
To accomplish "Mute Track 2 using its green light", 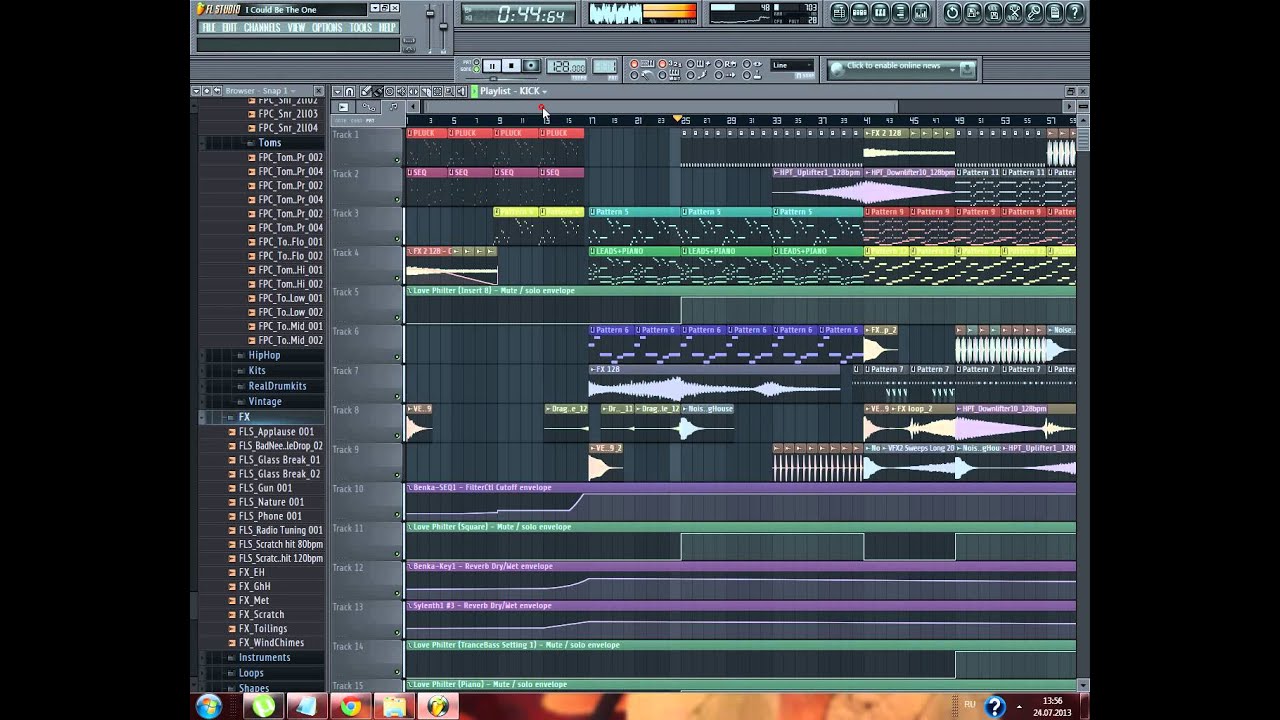I will [x=397, y=199].
